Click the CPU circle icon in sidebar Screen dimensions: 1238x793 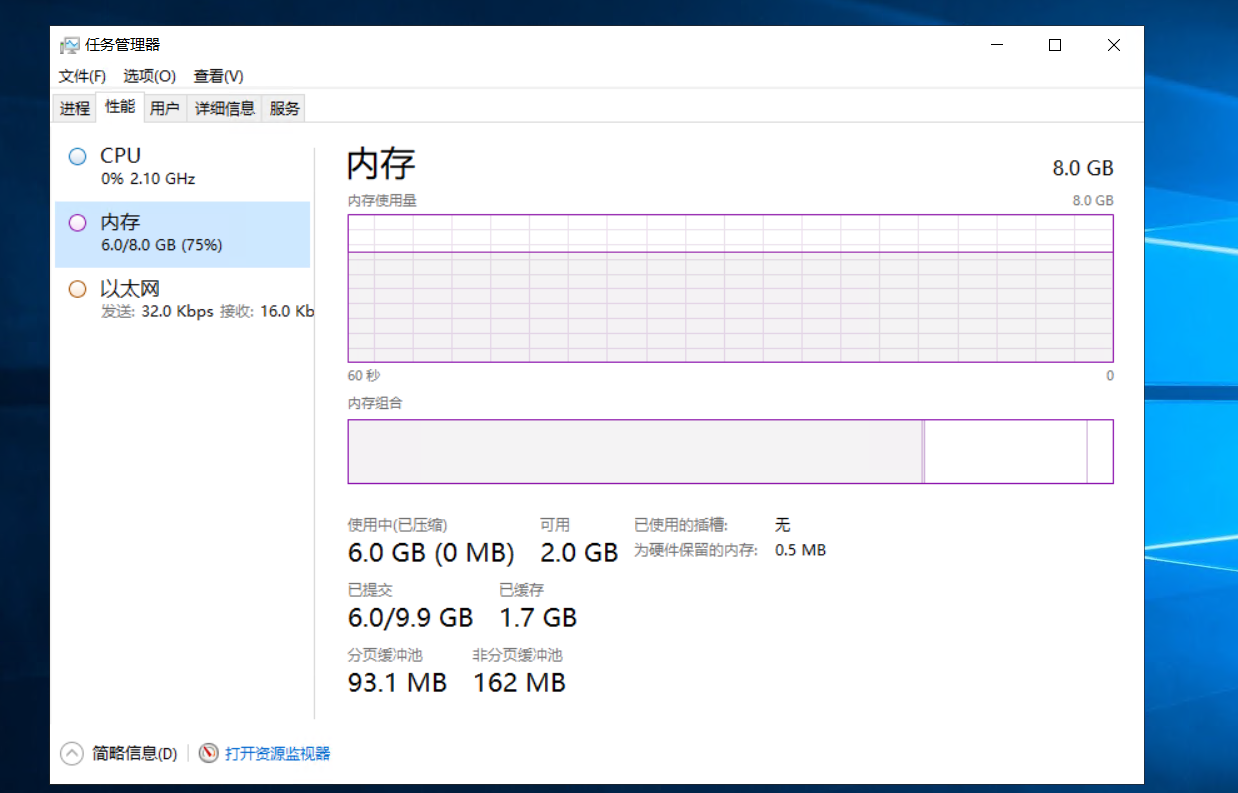point(77,157)
